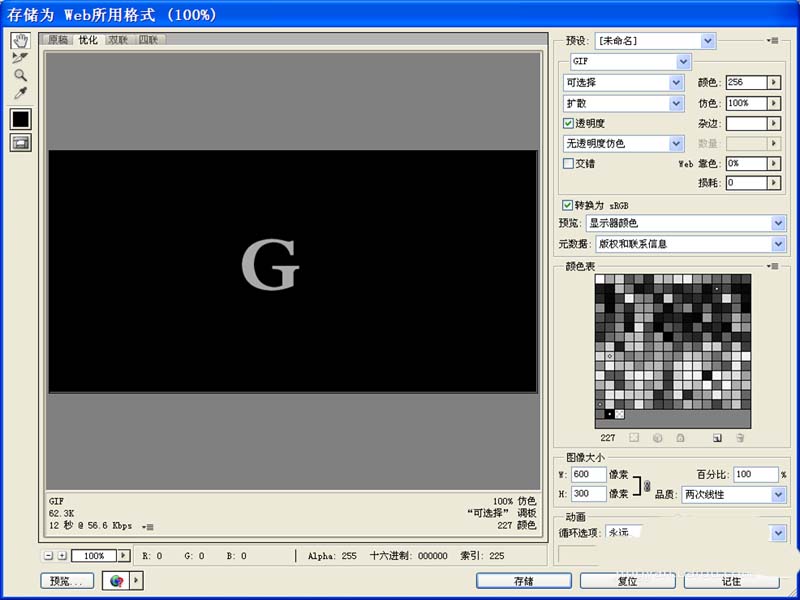800x600 pixels.
Task: Uncheck the 透明度 transparency checkbox
Action: pos(568,123)
